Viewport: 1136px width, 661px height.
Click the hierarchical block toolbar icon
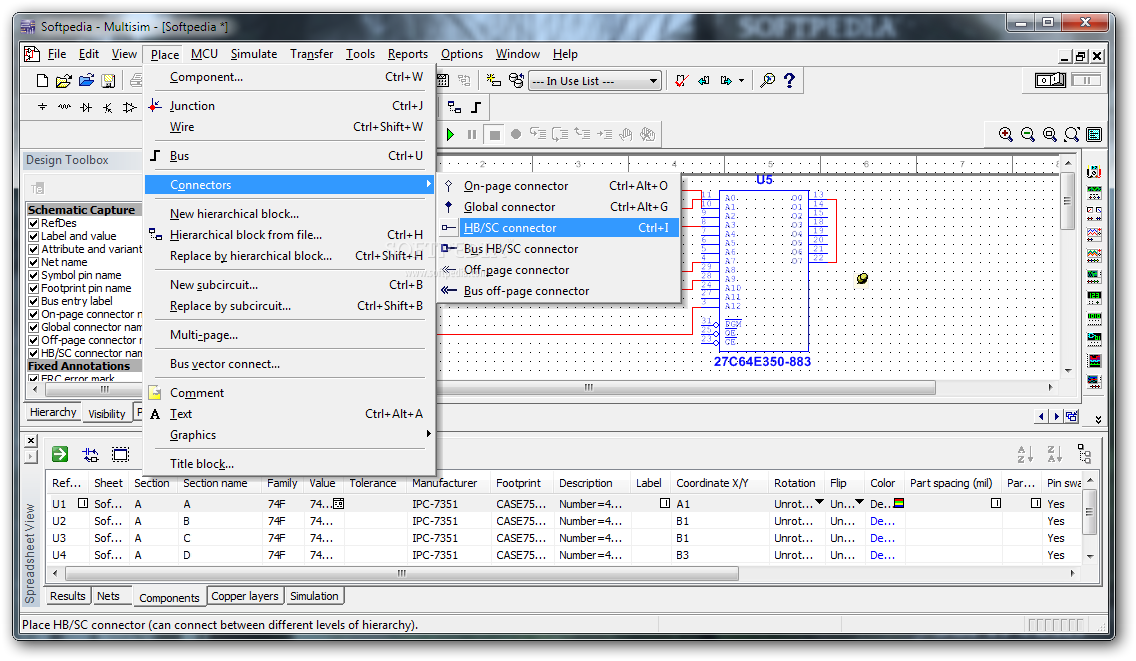tap(454, 107)
